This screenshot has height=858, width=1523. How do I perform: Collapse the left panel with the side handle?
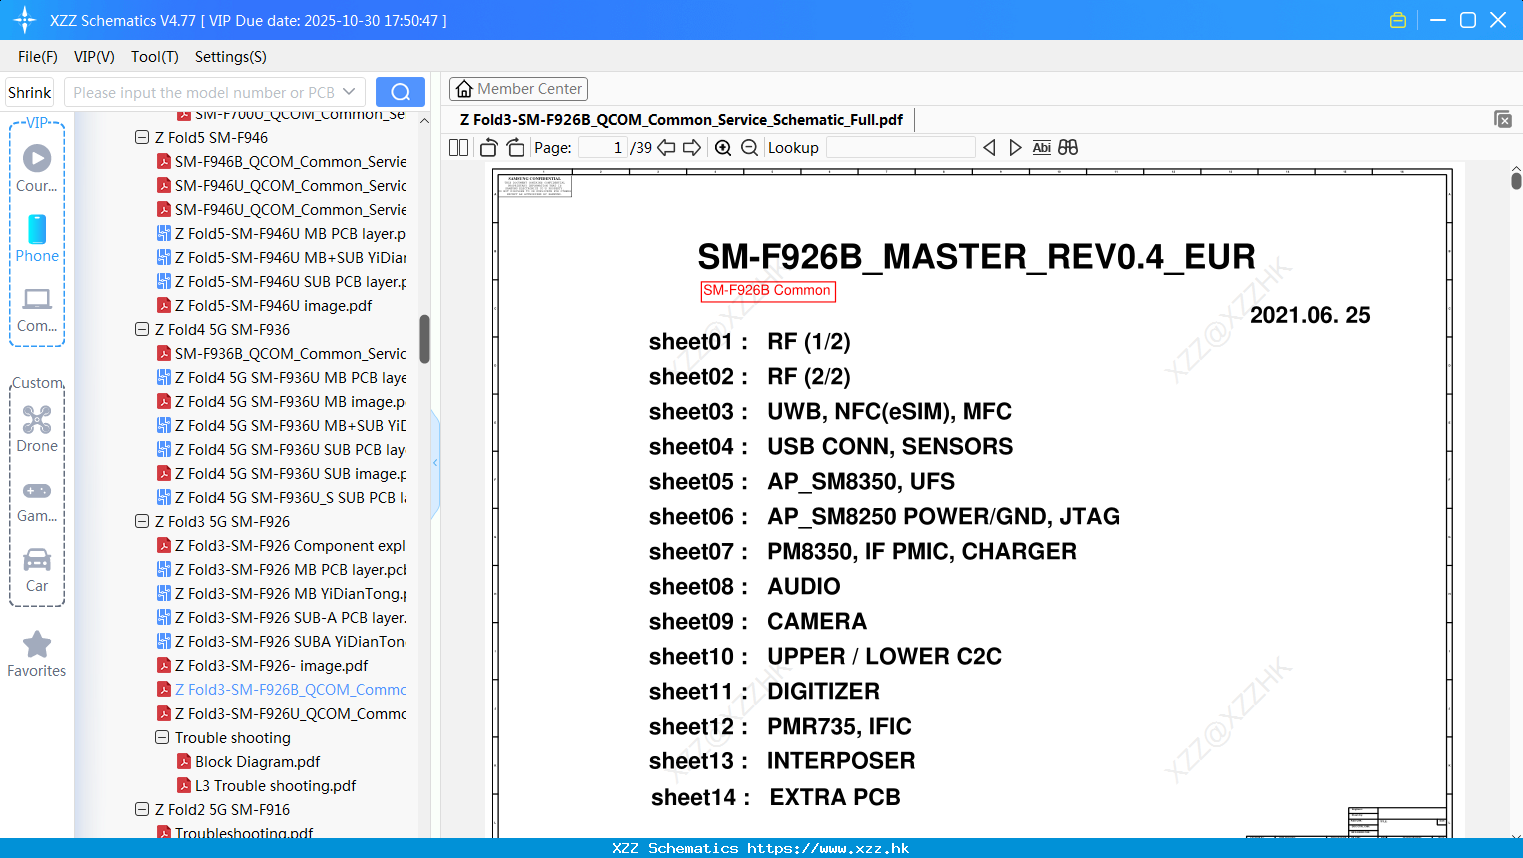[435, 463]
